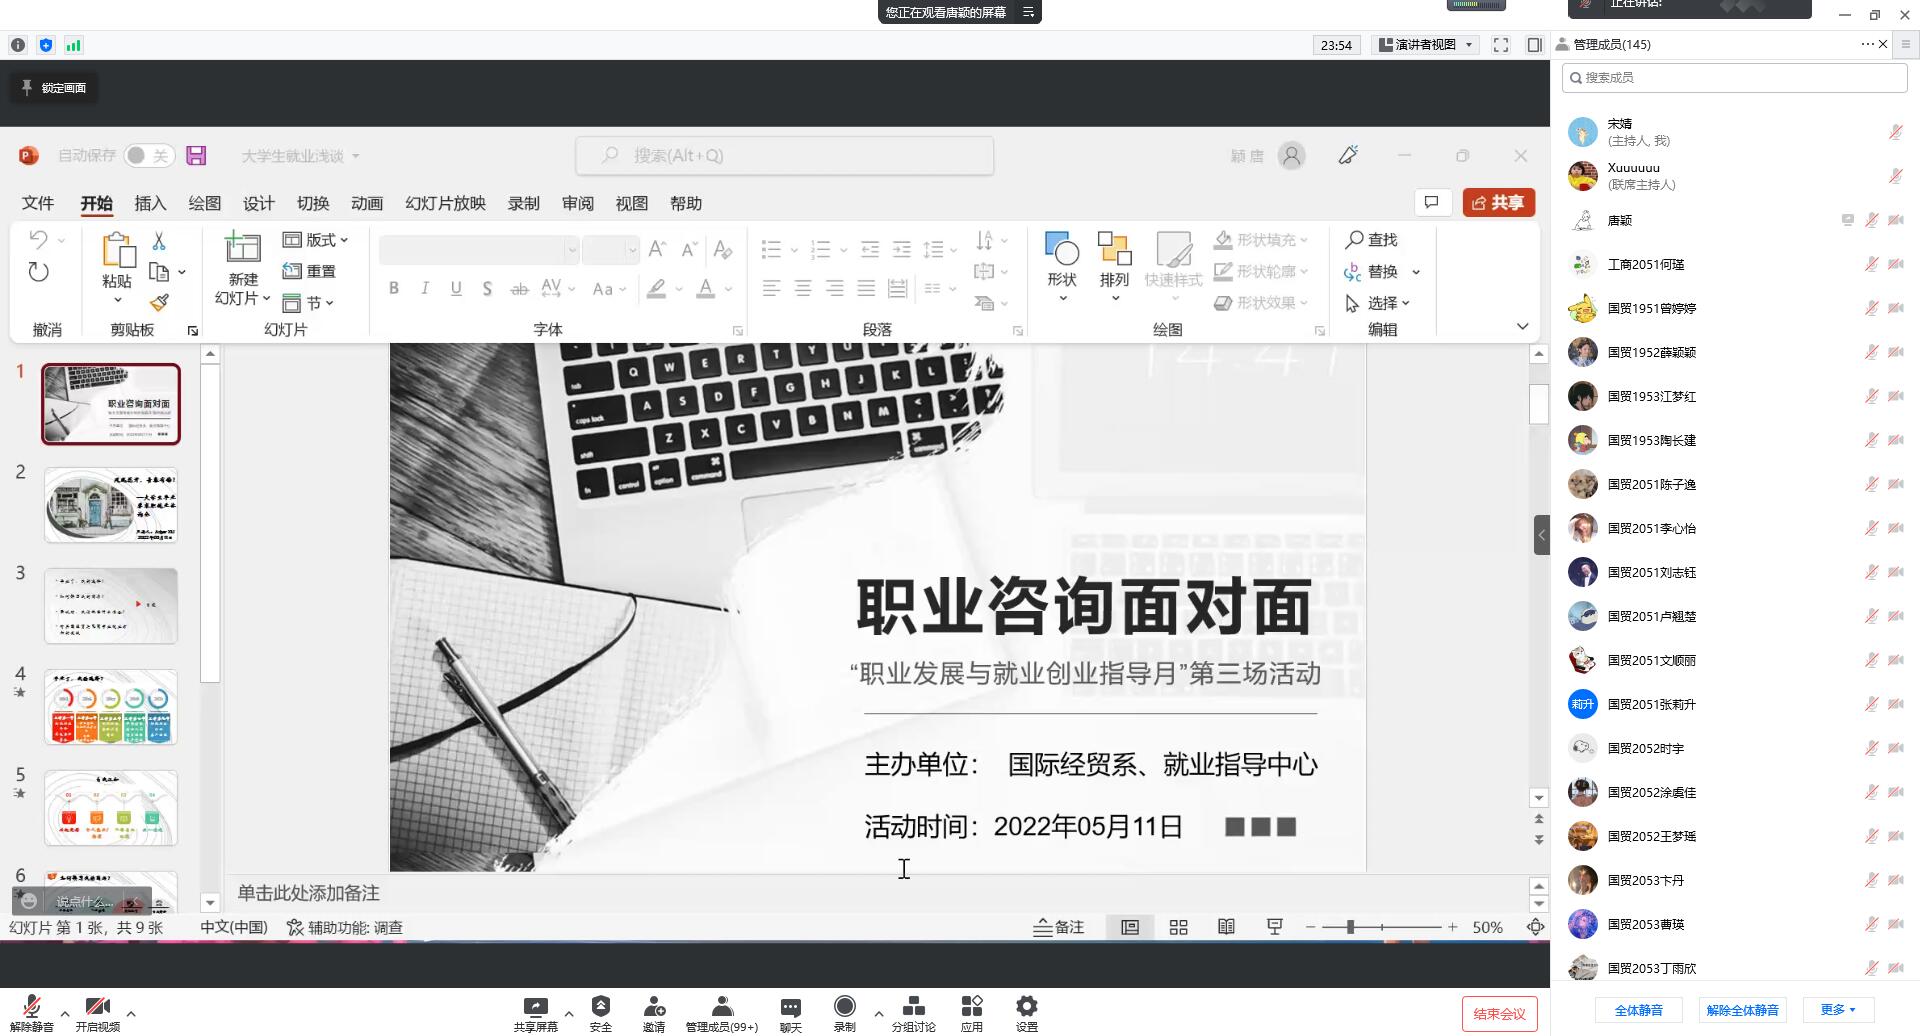The width and height of the screenshot is (1920, 1036).
Task: Open the Settings gear icon
Action: (x=1026, y=1007)
